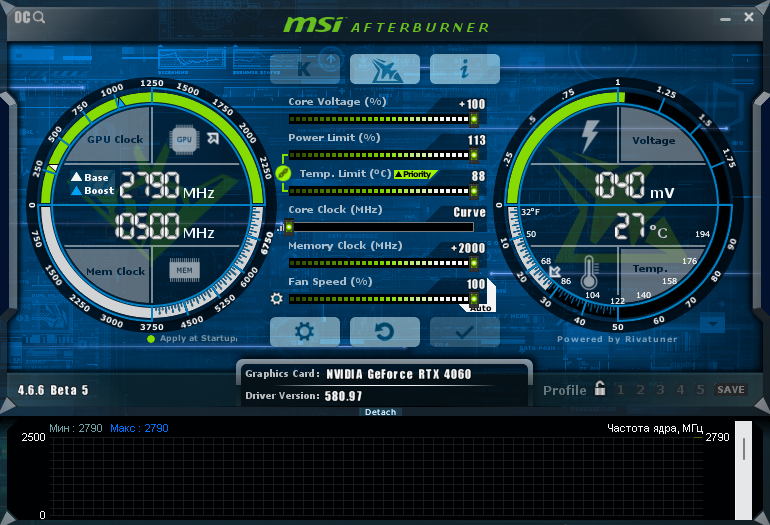Screen dimensions: 770x525
Task: Select profile slot 5
Action: coord(700,390)
